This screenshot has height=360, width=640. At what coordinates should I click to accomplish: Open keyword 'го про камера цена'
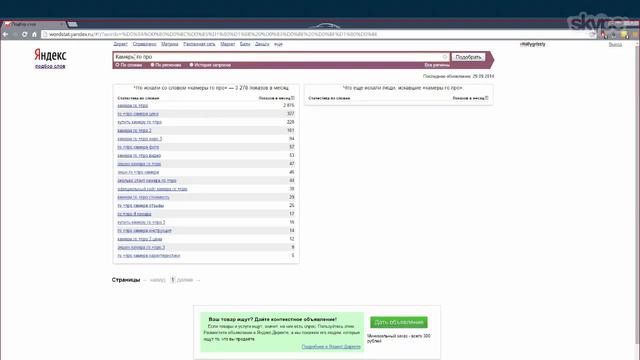(x=138, y=114)
